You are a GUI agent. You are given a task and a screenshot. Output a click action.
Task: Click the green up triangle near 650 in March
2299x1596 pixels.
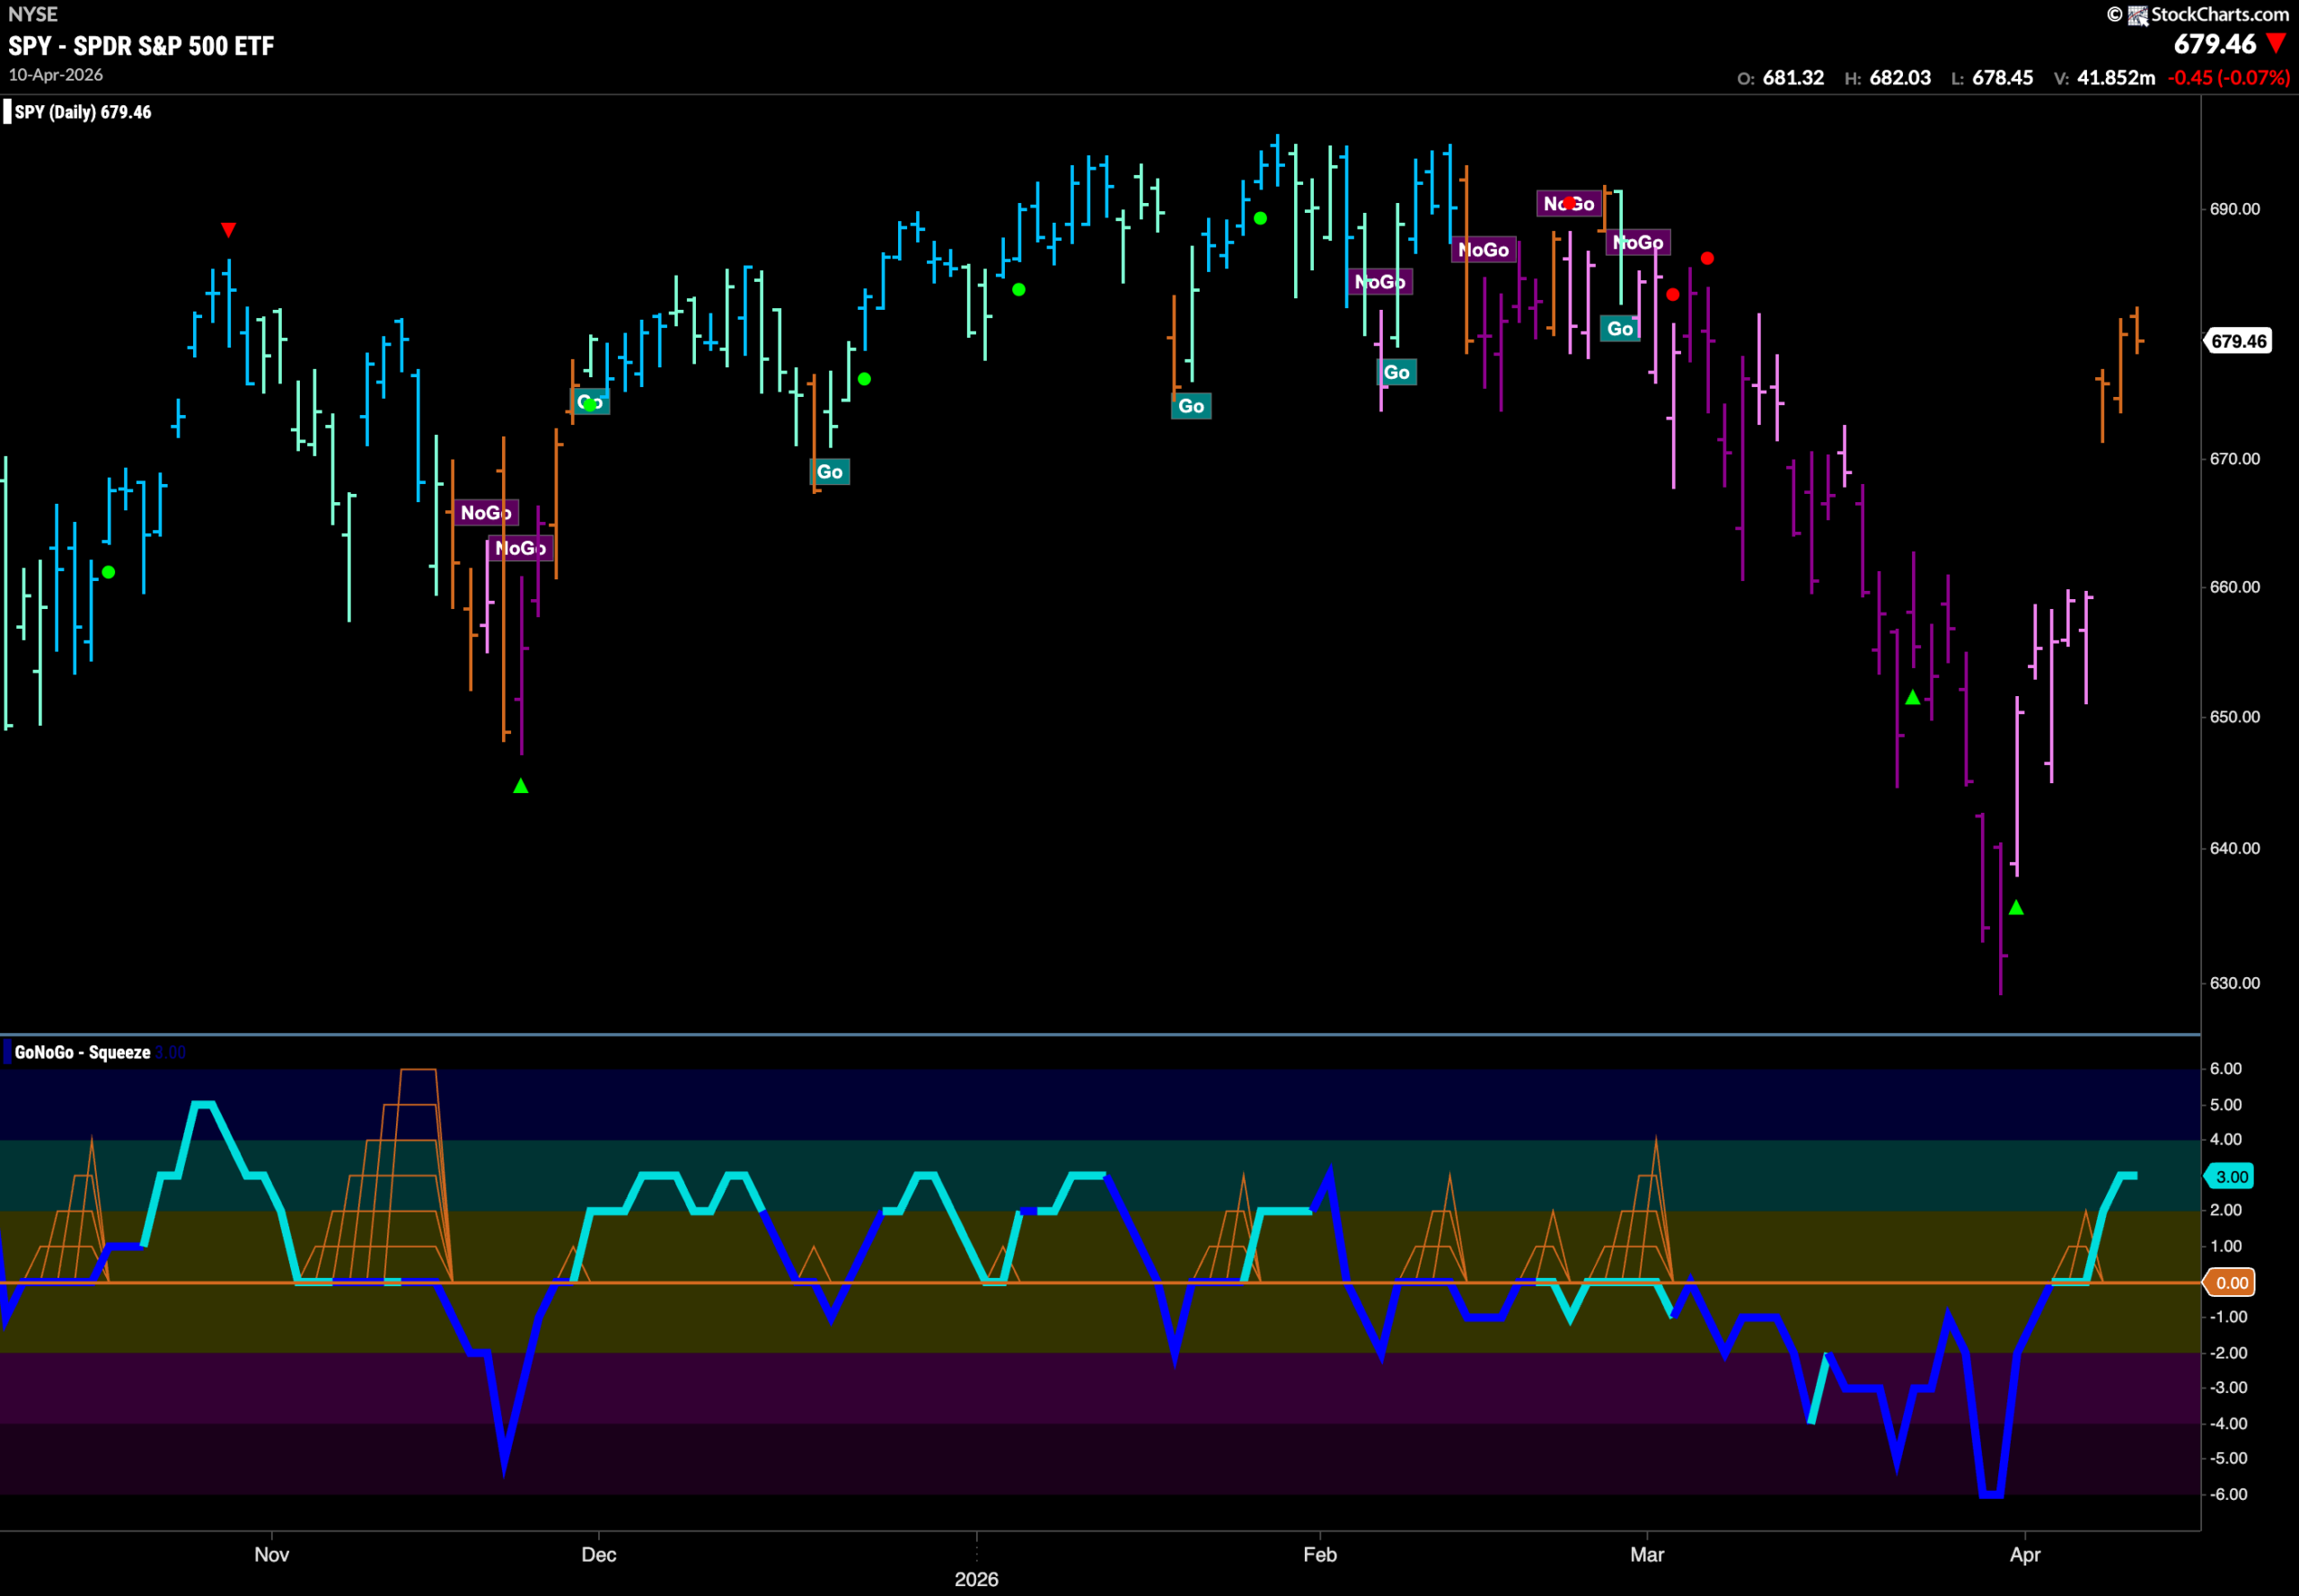1912,697
